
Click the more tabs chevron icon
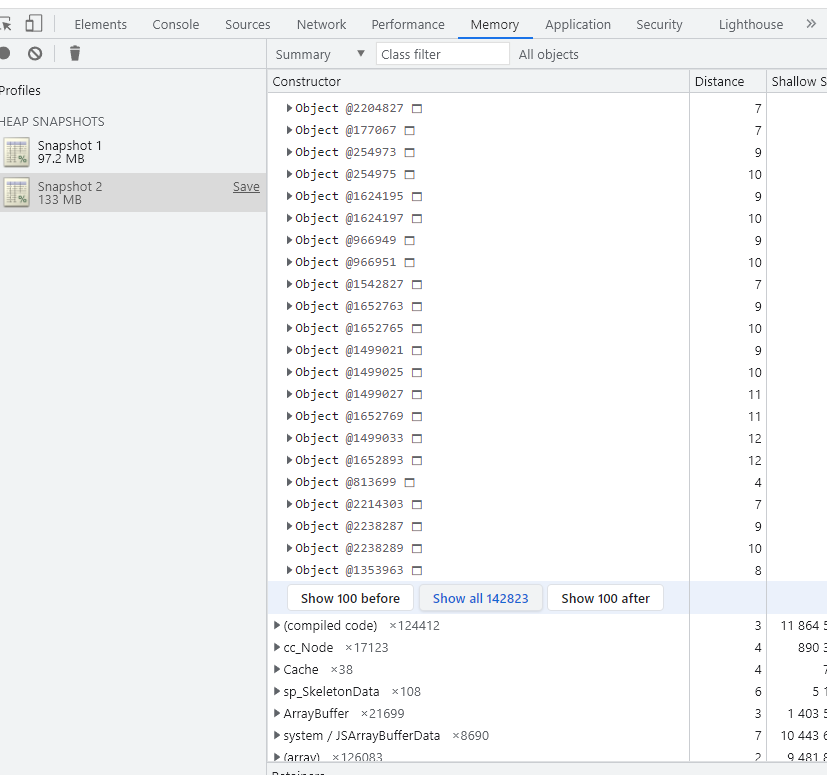pyautogui.click(x=811, y=23)
